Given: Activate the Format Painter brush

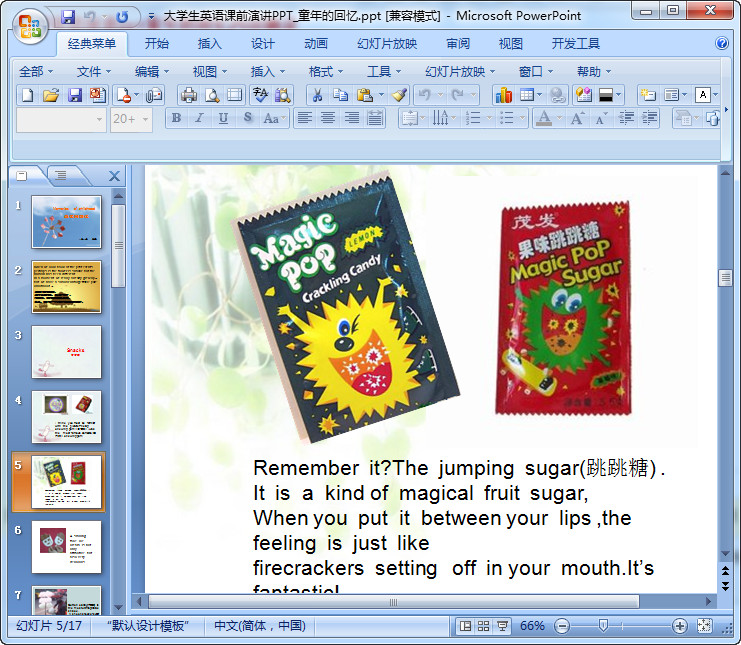Looking at the screenshot, I should (x=400, y=95).
